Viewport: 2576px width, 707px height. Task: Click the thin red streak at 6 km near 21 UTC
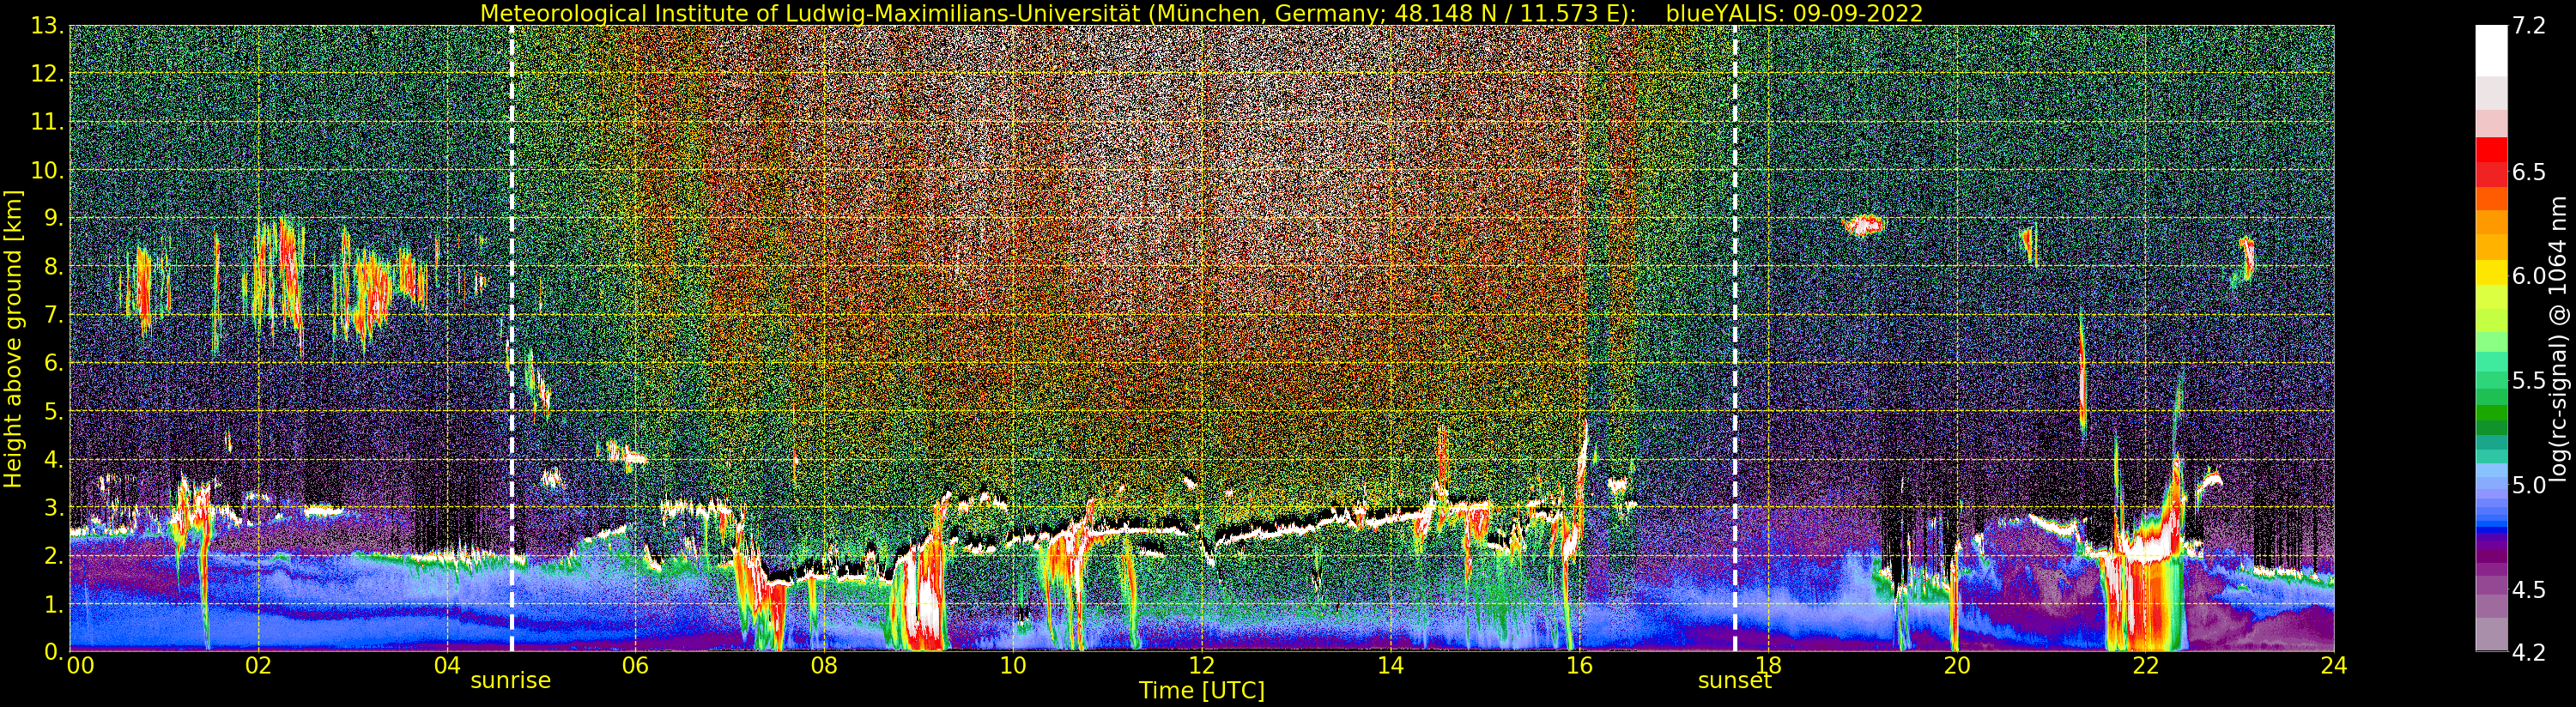pyautogui.click(x=2083, y=375)
